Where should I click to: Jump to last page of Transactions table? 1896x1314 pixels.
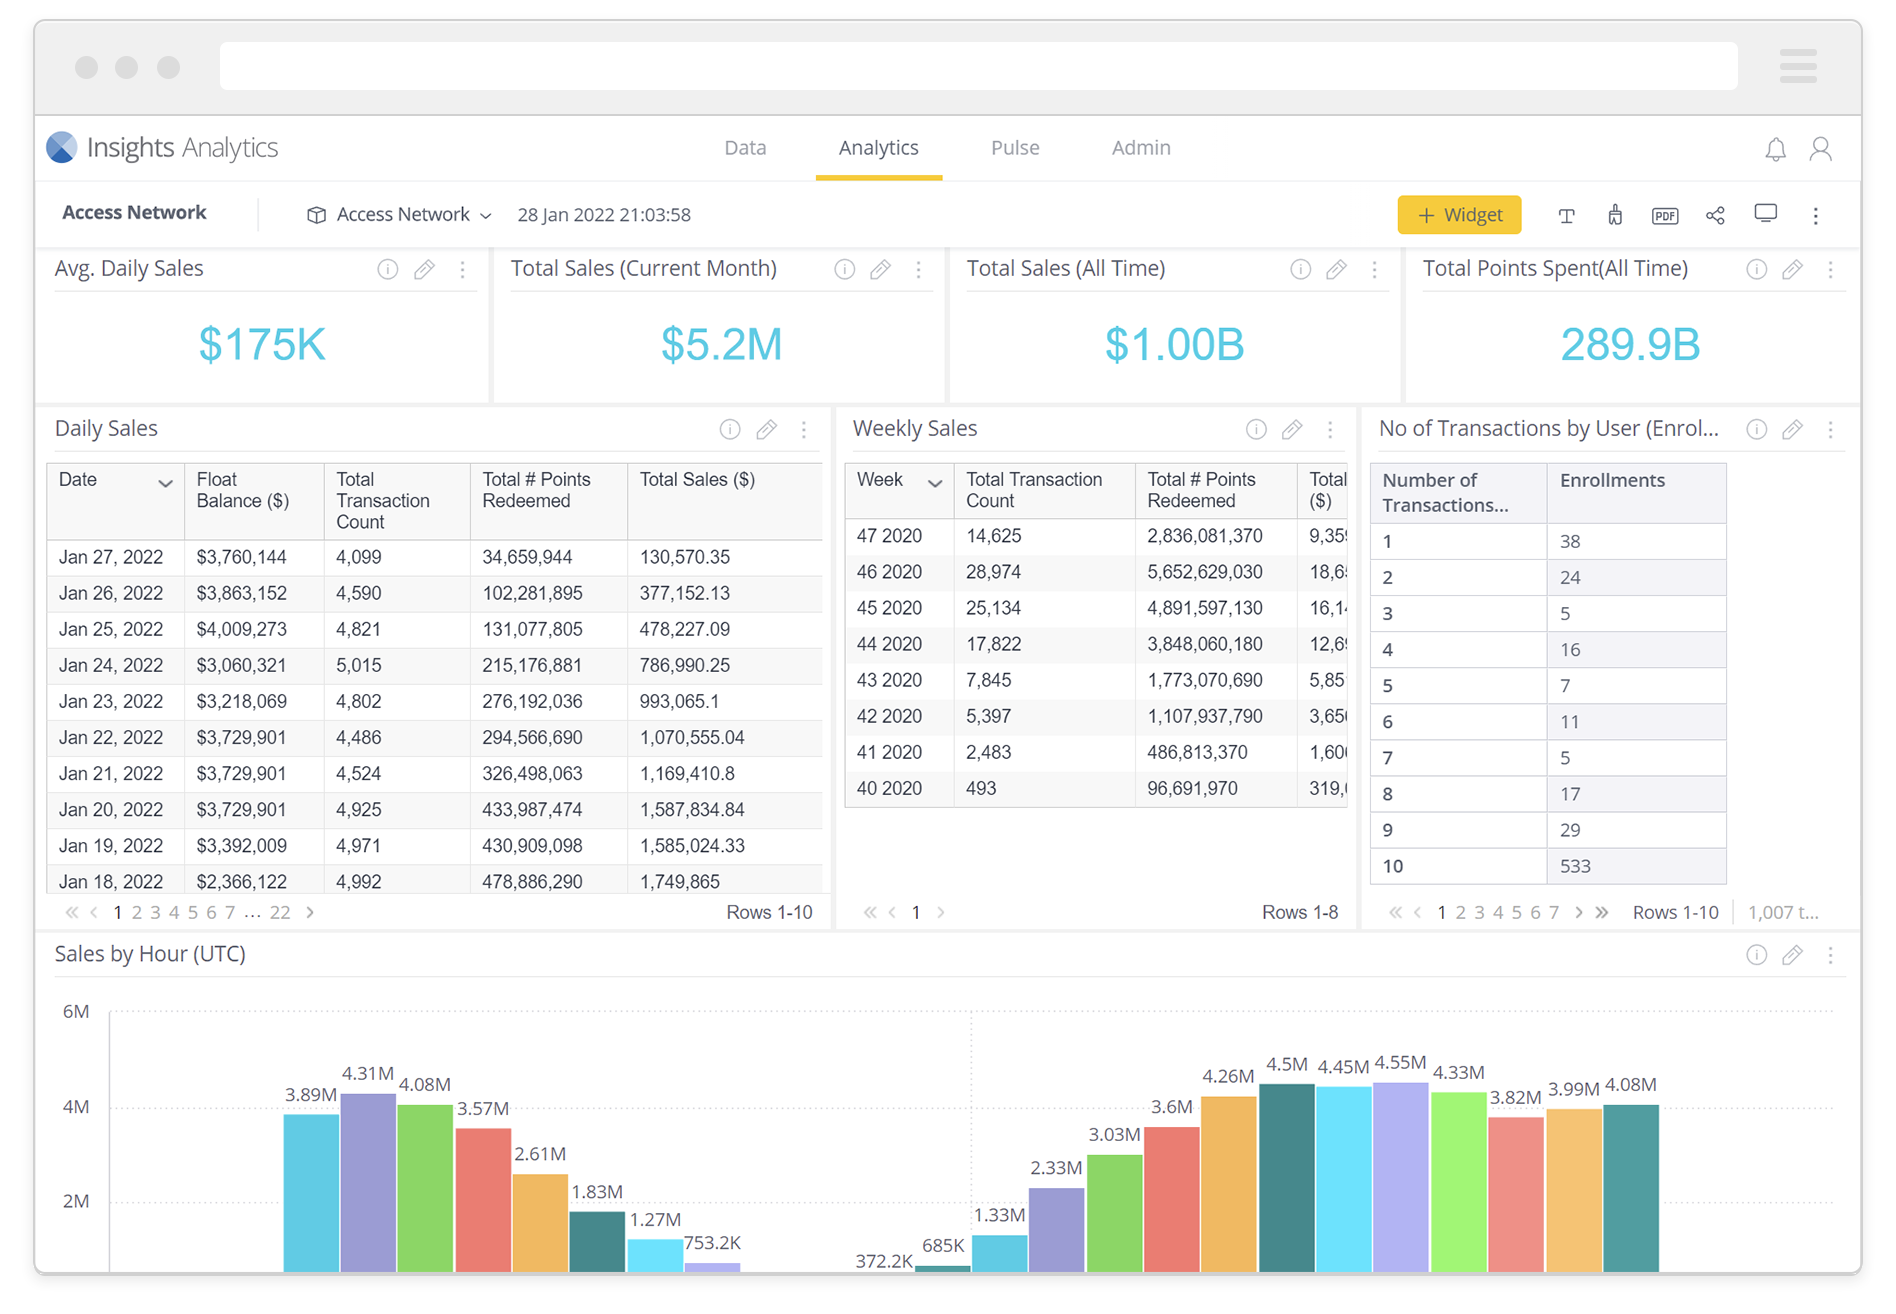1602,912
